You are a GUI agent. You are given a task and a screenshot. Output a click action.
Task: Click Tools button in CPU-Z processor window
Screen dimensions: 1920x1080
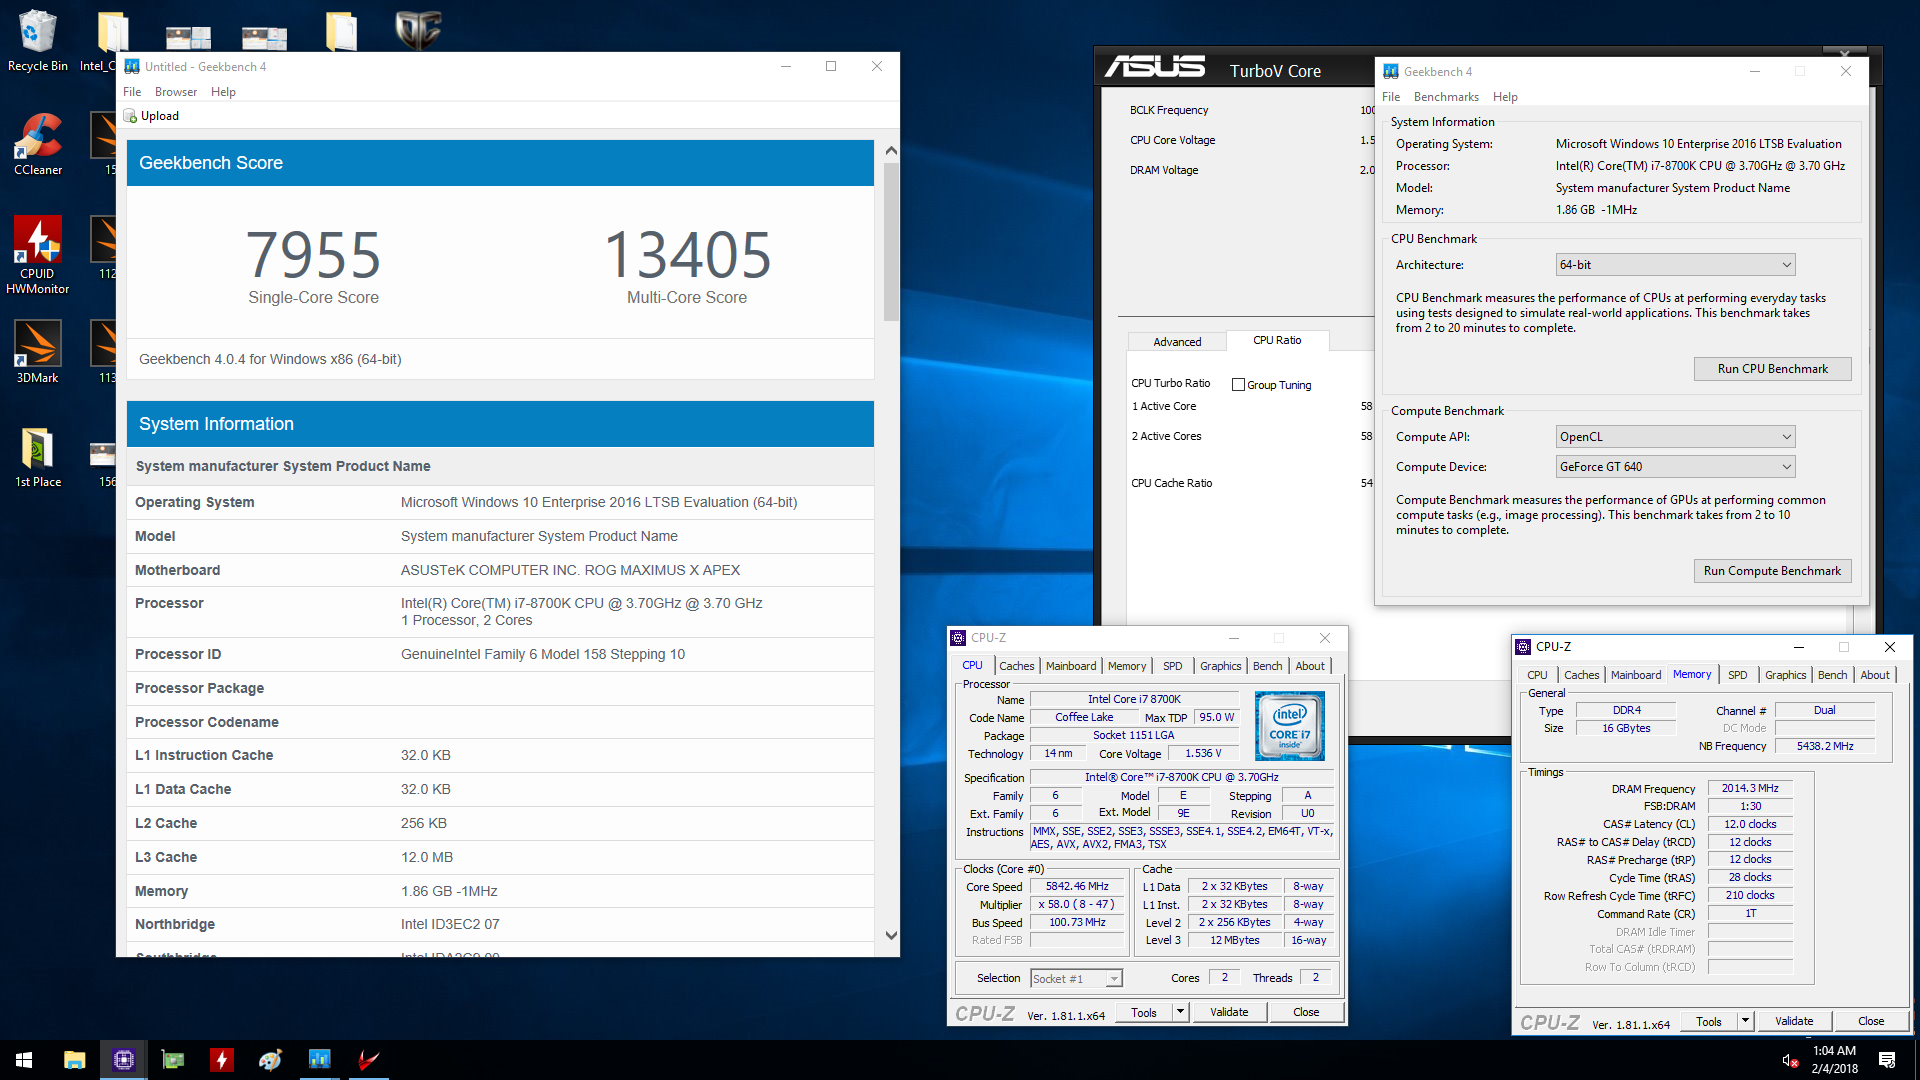point(1144,1012)
